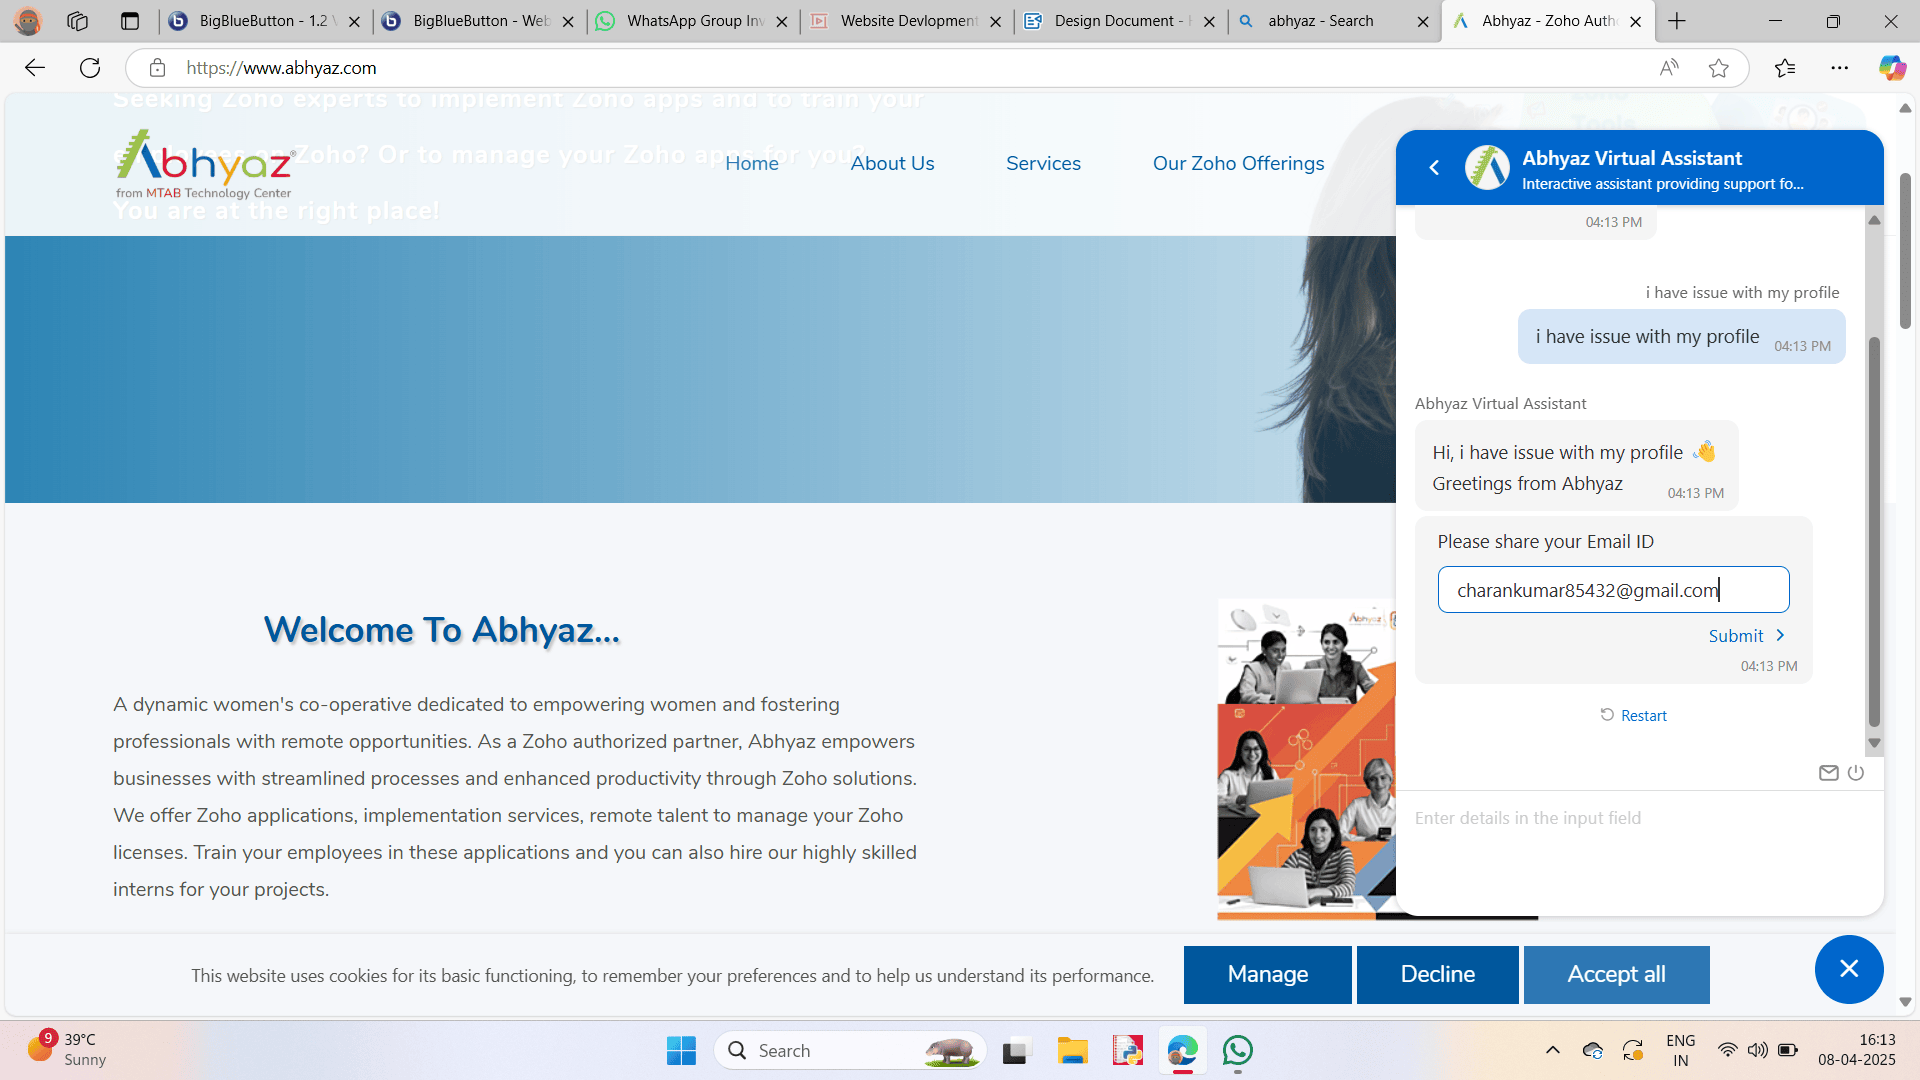
Task: Click the address bar URL
Action: click(x=281, y=68)
